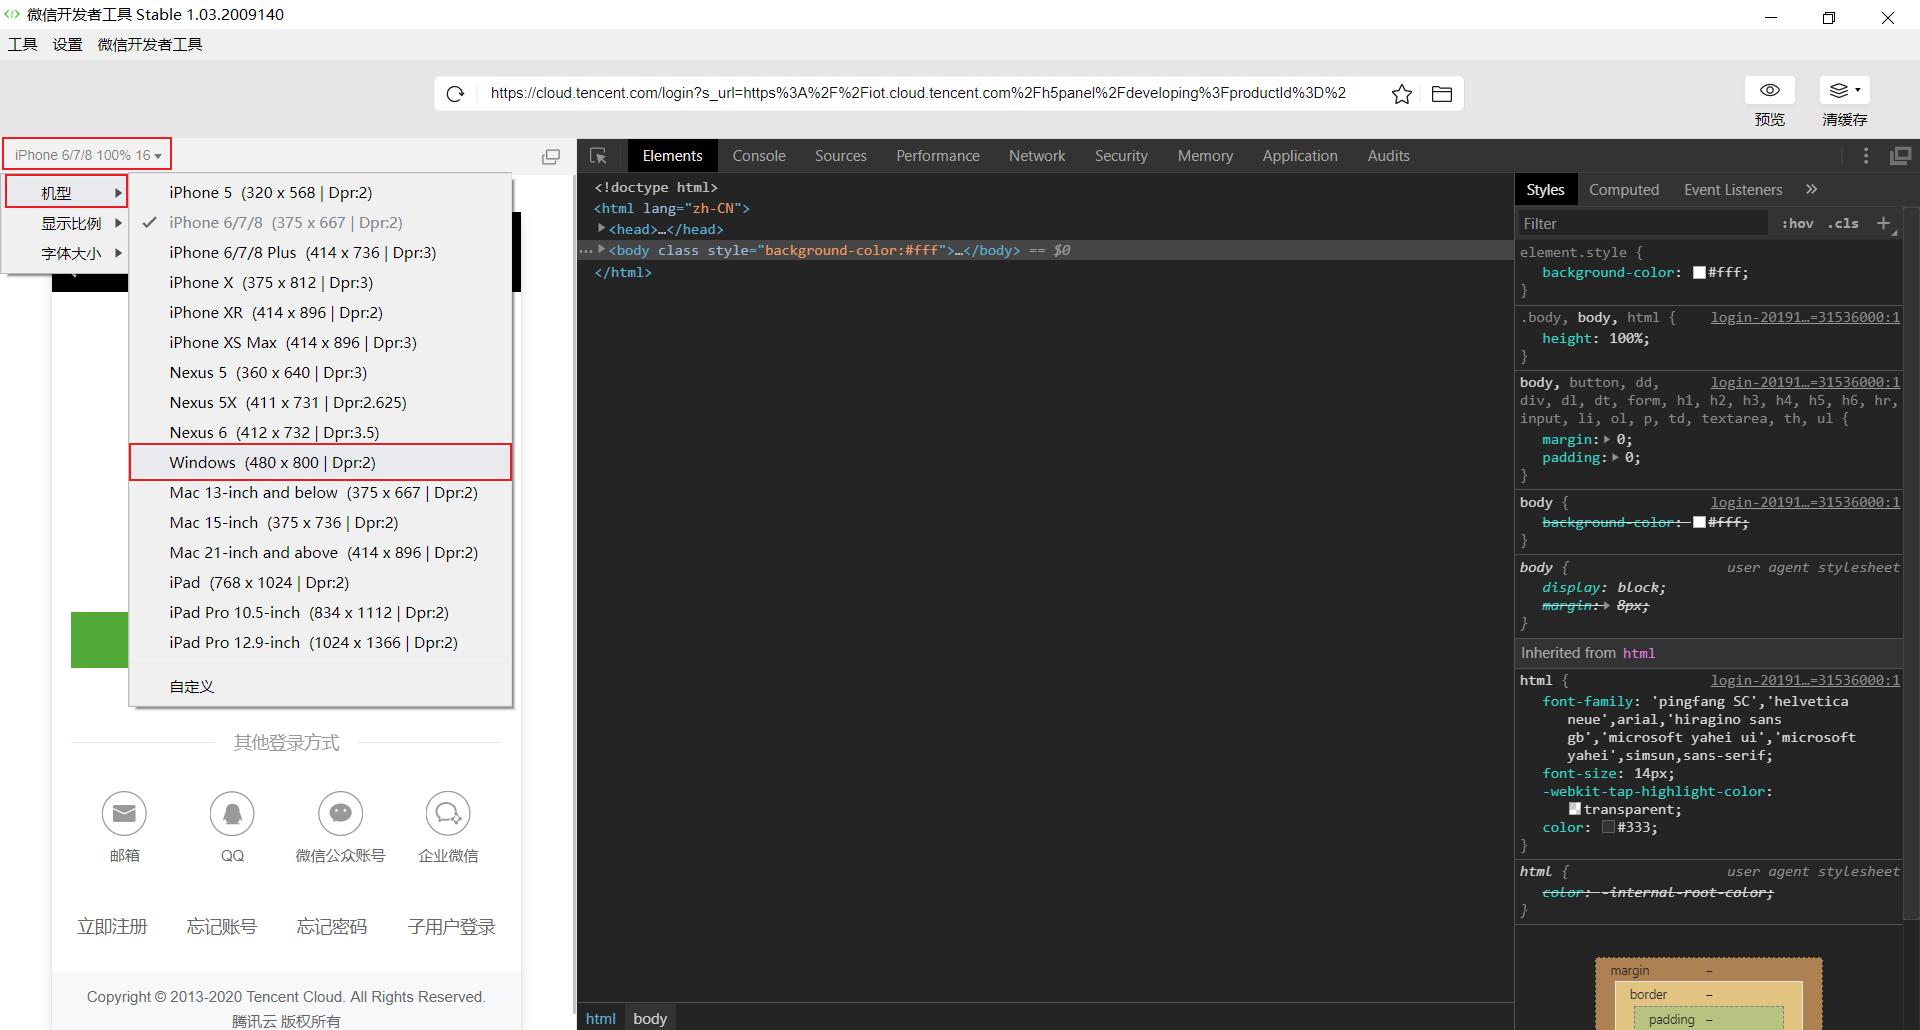Open the 微信开发者工具 menu
The height and width of the screenshot is (1030, 1920).
point(150,44)
